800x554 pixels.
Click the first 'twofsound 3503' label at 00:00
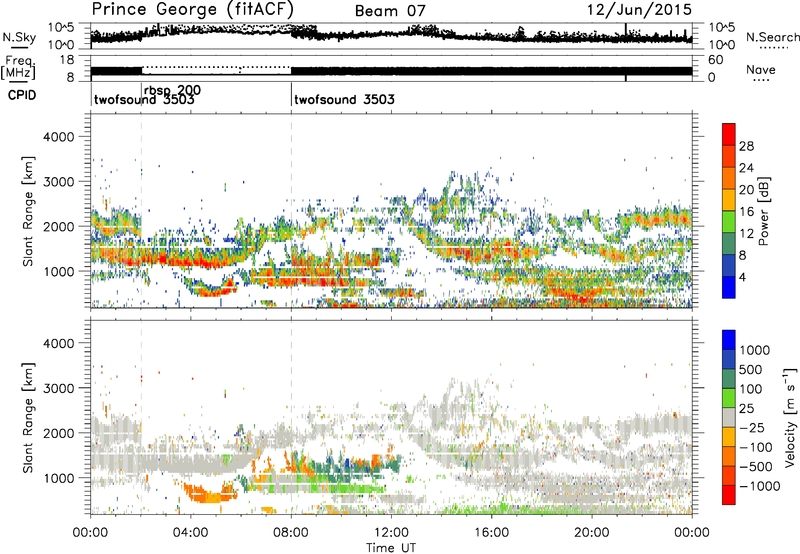[144, 99]
